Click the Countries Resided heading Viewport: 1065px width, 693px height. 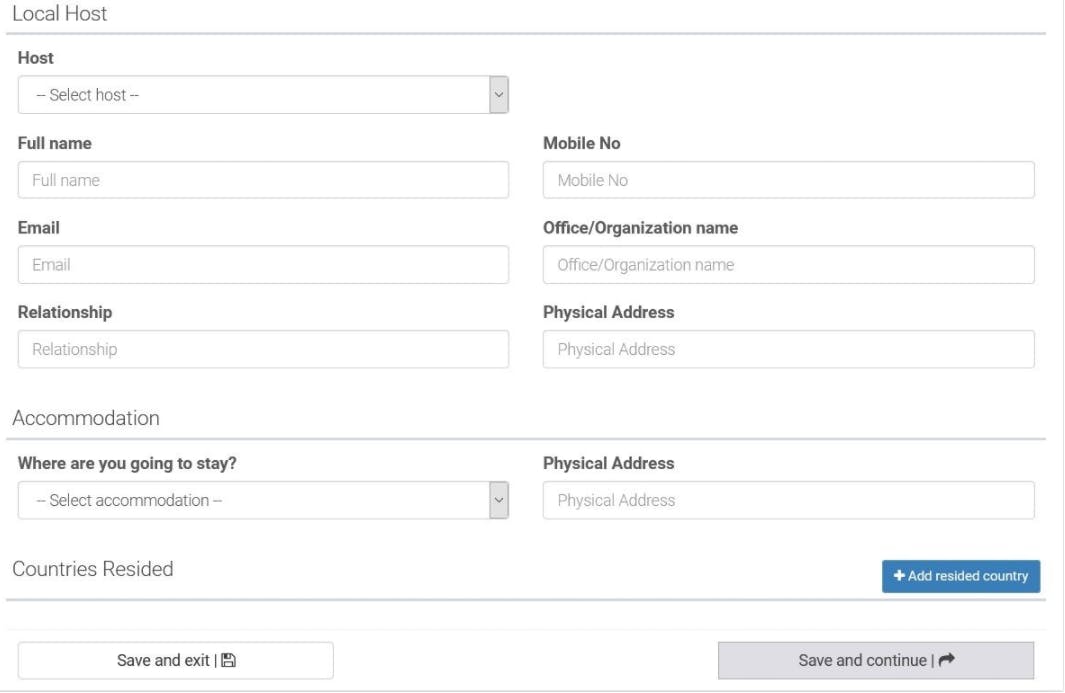(x=93, y=569)
